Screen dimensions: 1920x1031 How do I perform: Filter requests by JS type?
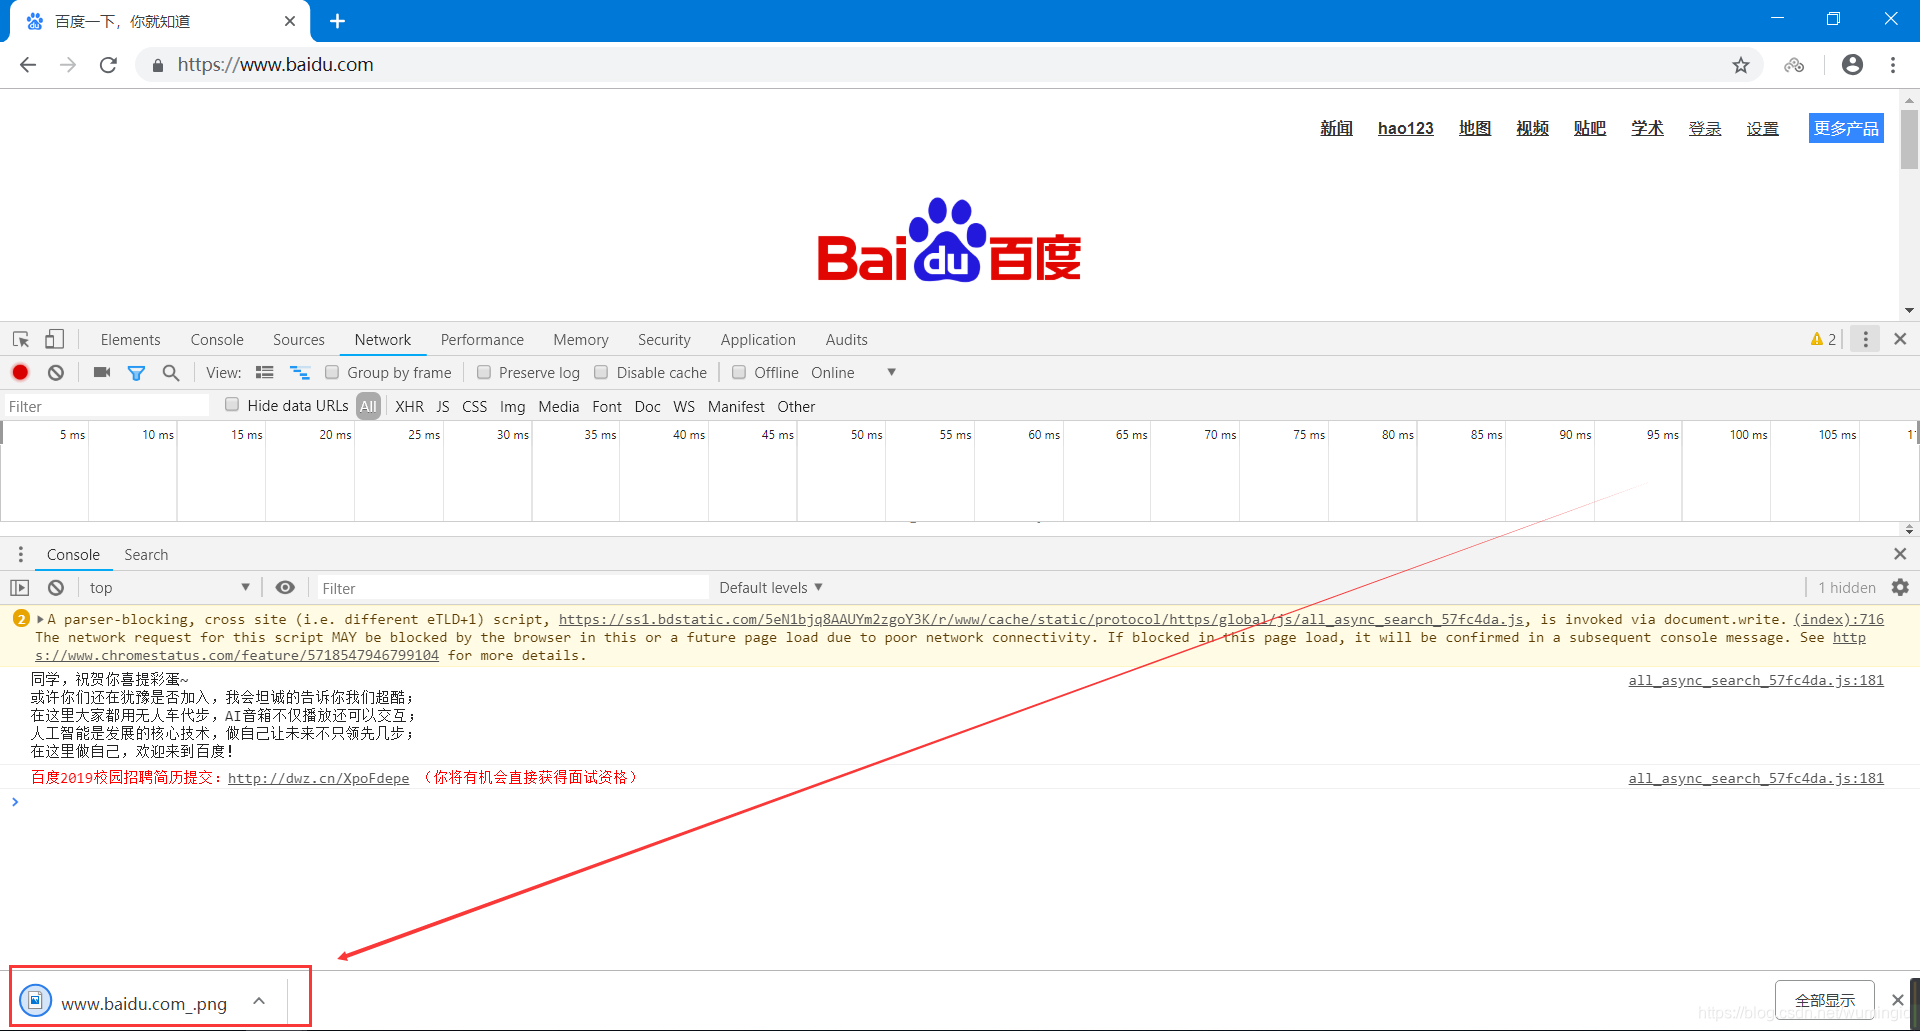tap(443, 406)
